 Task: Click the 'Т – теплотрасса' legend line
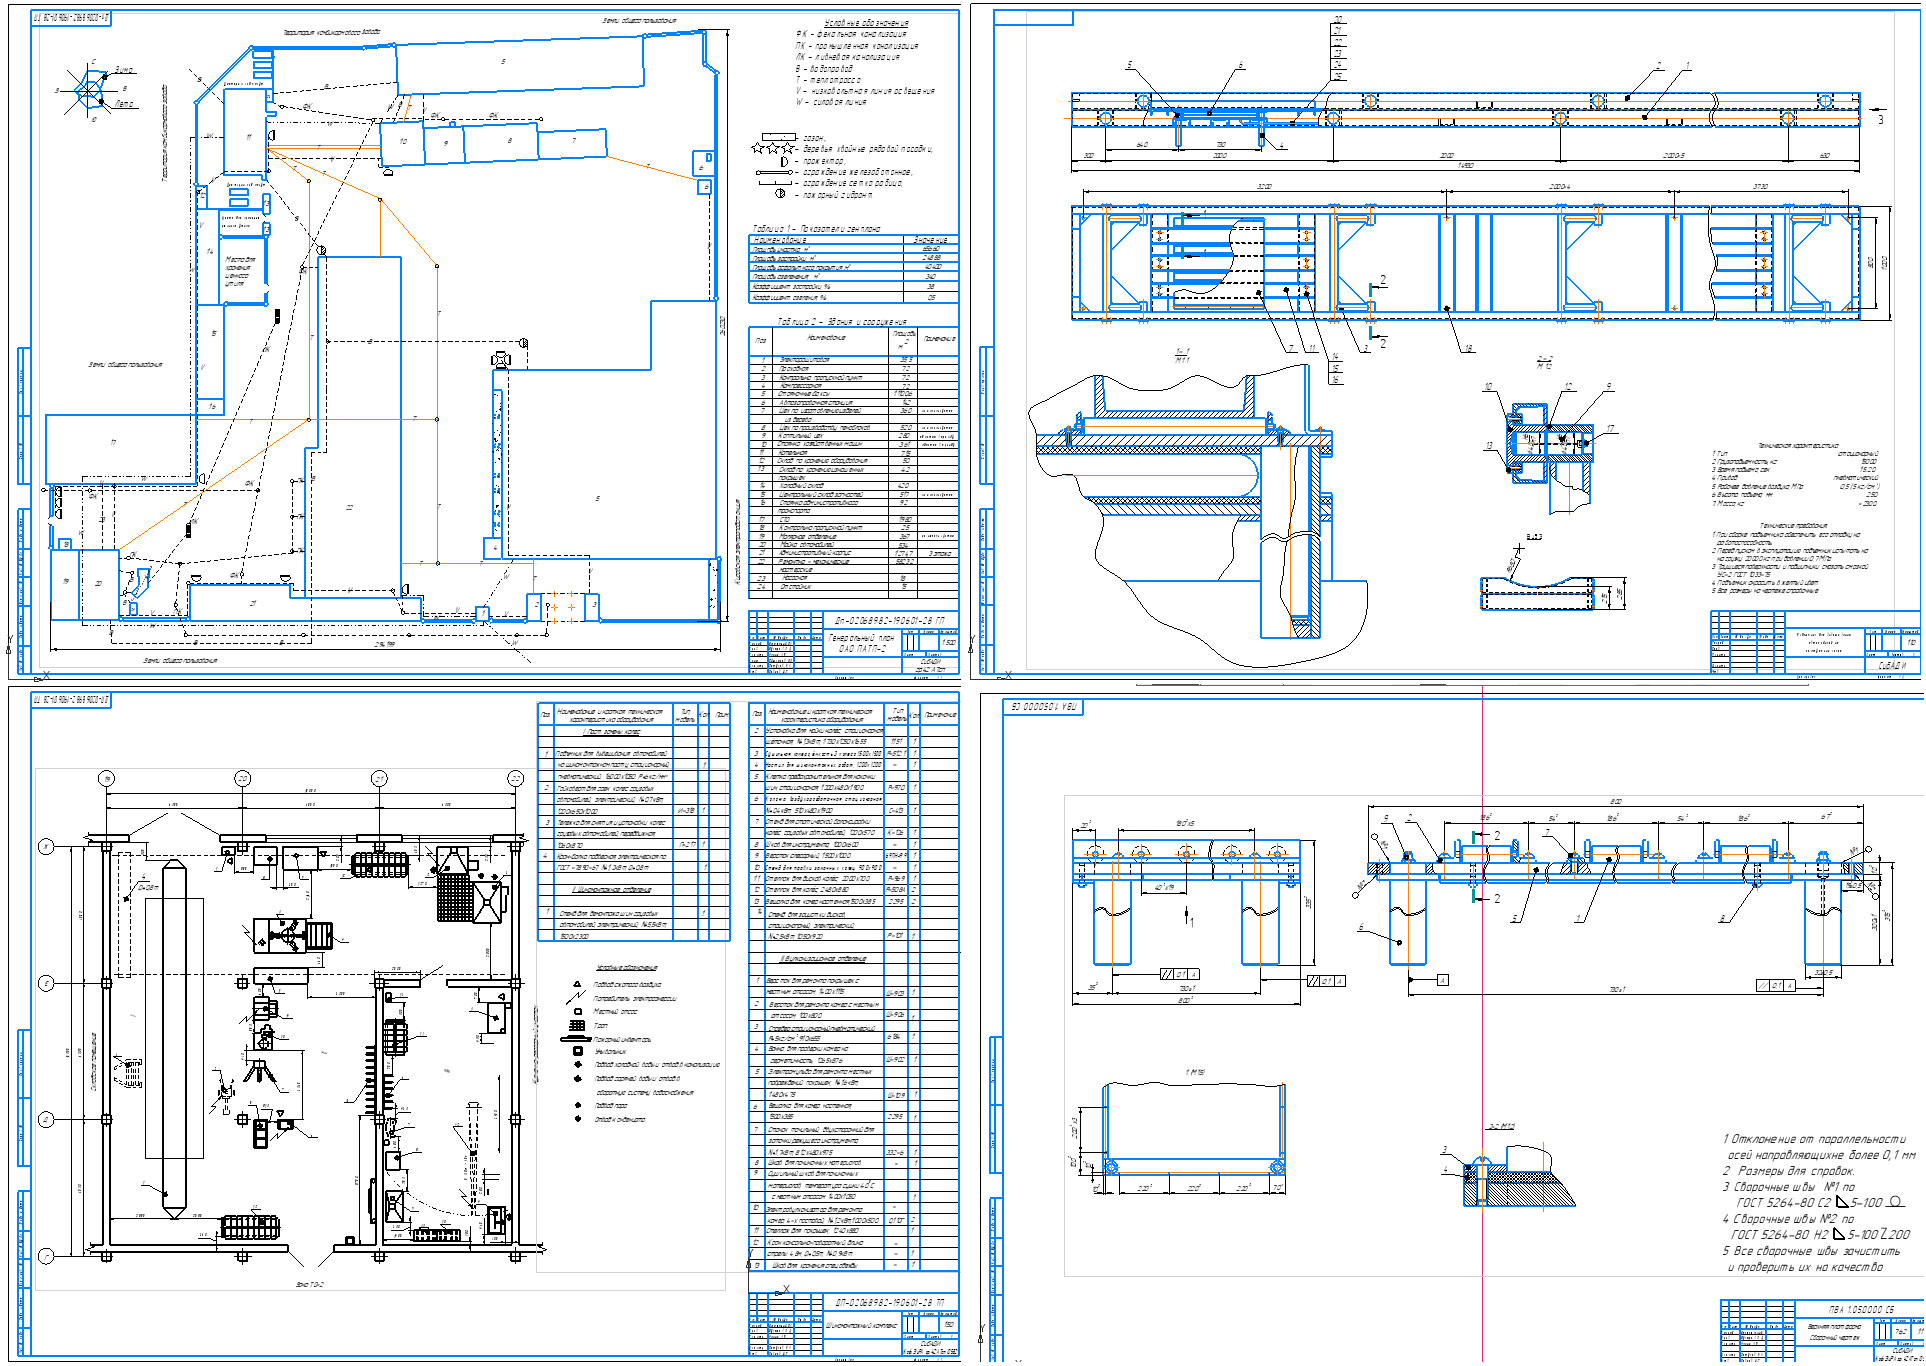coord(828,80)
